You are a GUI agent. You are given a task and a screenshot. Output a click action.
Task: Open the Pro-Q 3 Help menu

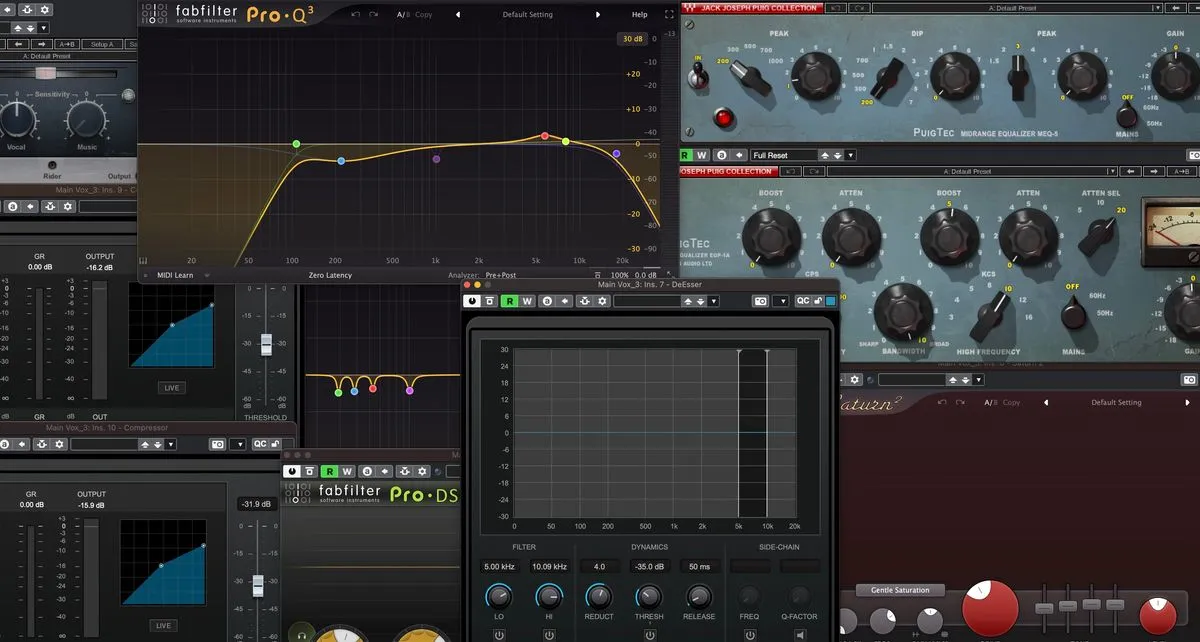pyautogui.click(x=640, y=15)
